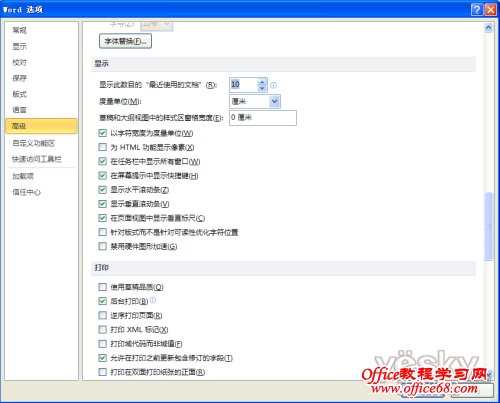The width and height of the screenshot is (500, 403).
Task: Open the 校对 options category
Action: (x=19, y=62)
